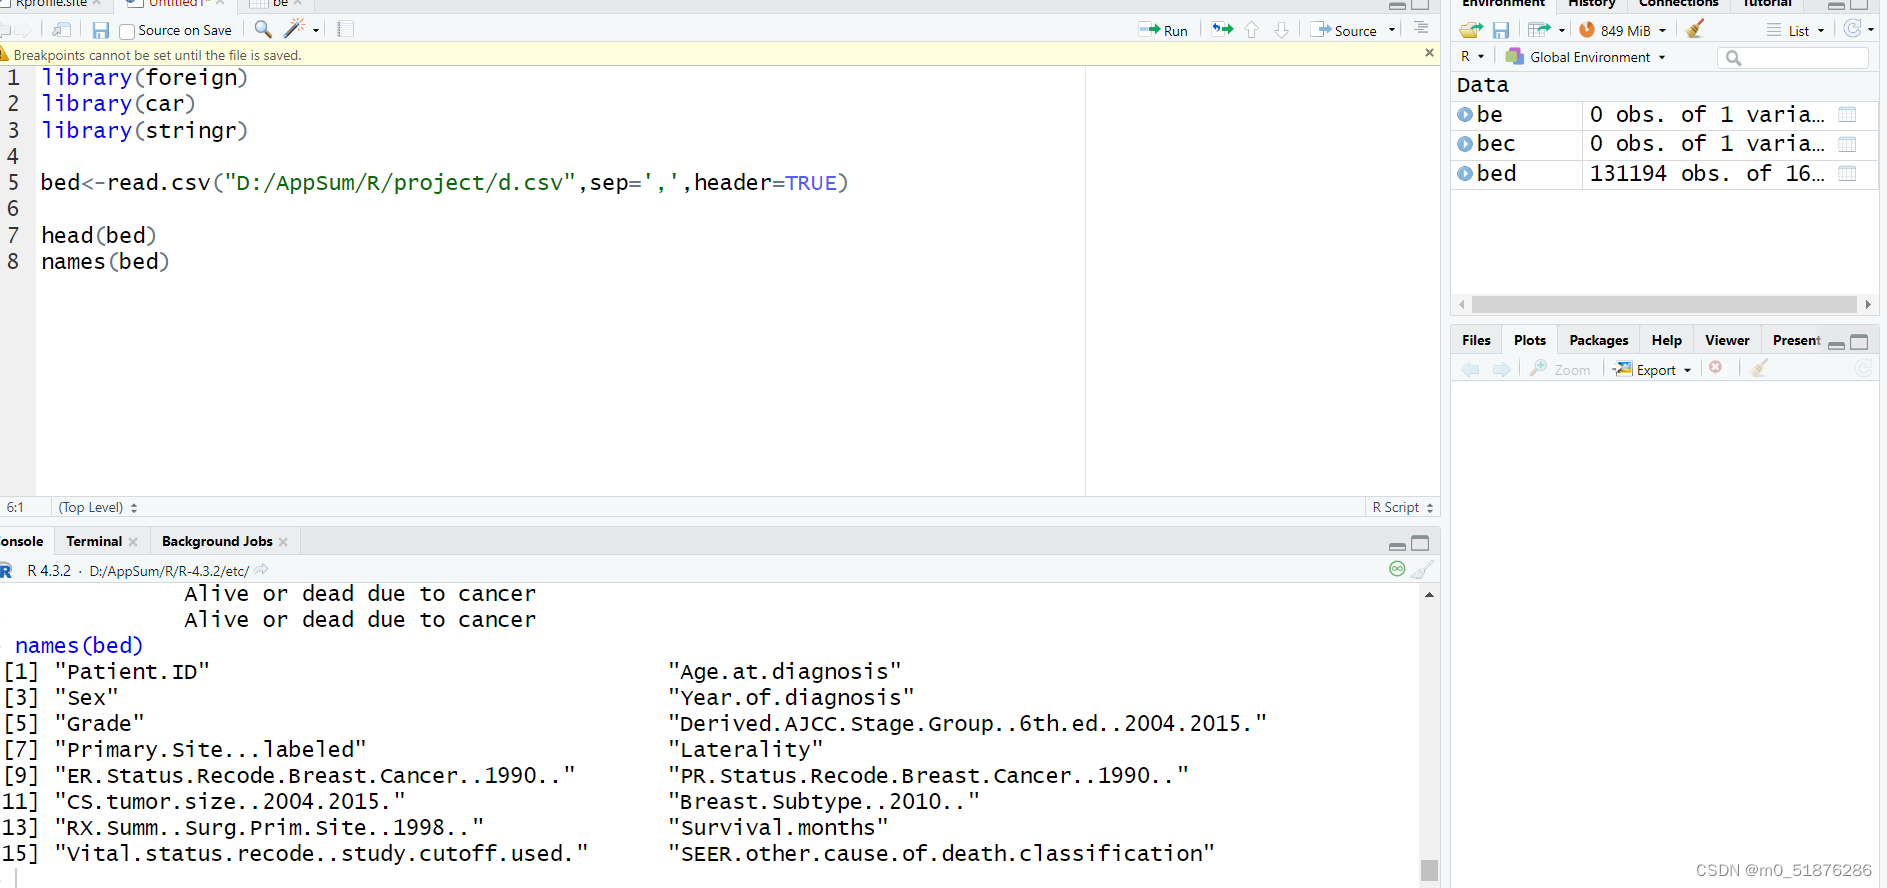Maximize the console pane
Viewport: 1887px width, 888px height.
[x=1420, y=543]
